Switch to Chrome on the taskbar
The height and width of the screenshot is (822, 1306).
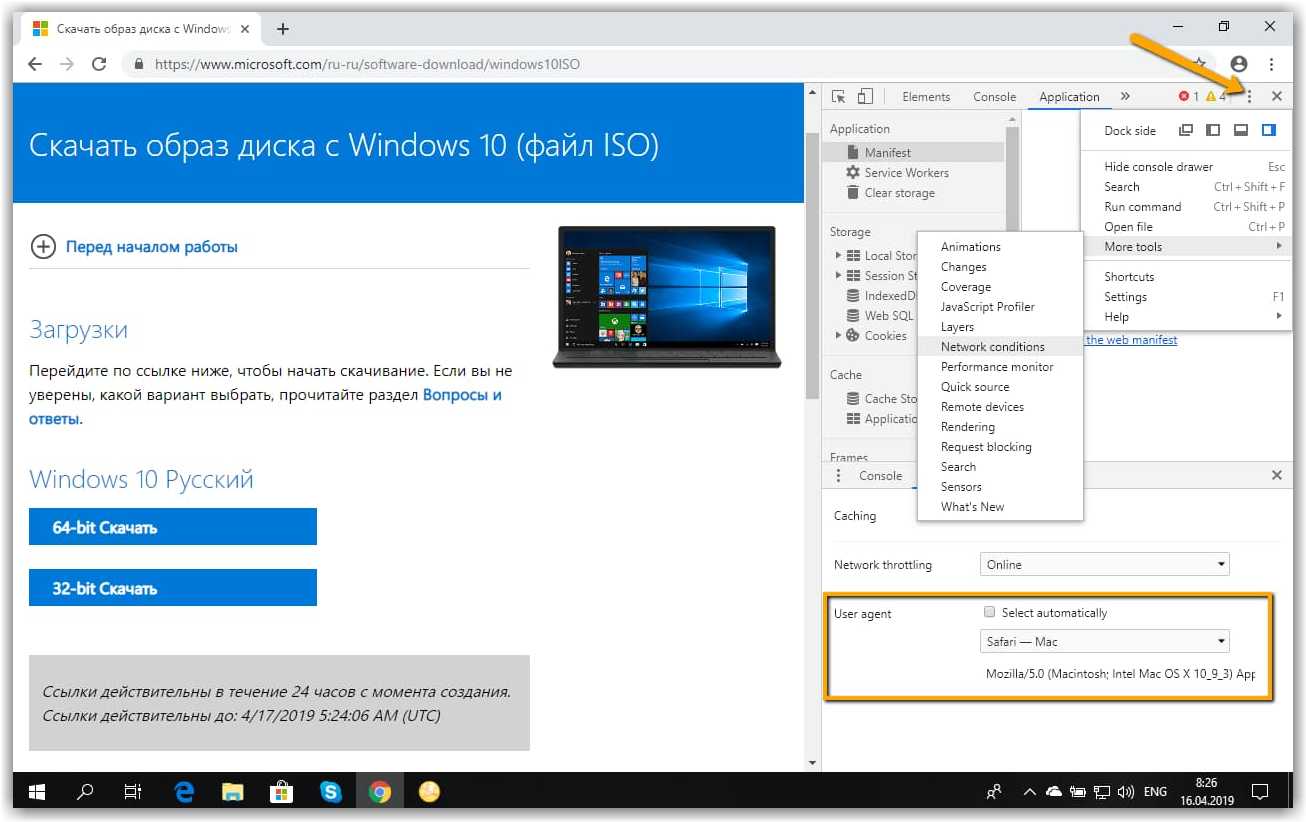tap(380, 792)
